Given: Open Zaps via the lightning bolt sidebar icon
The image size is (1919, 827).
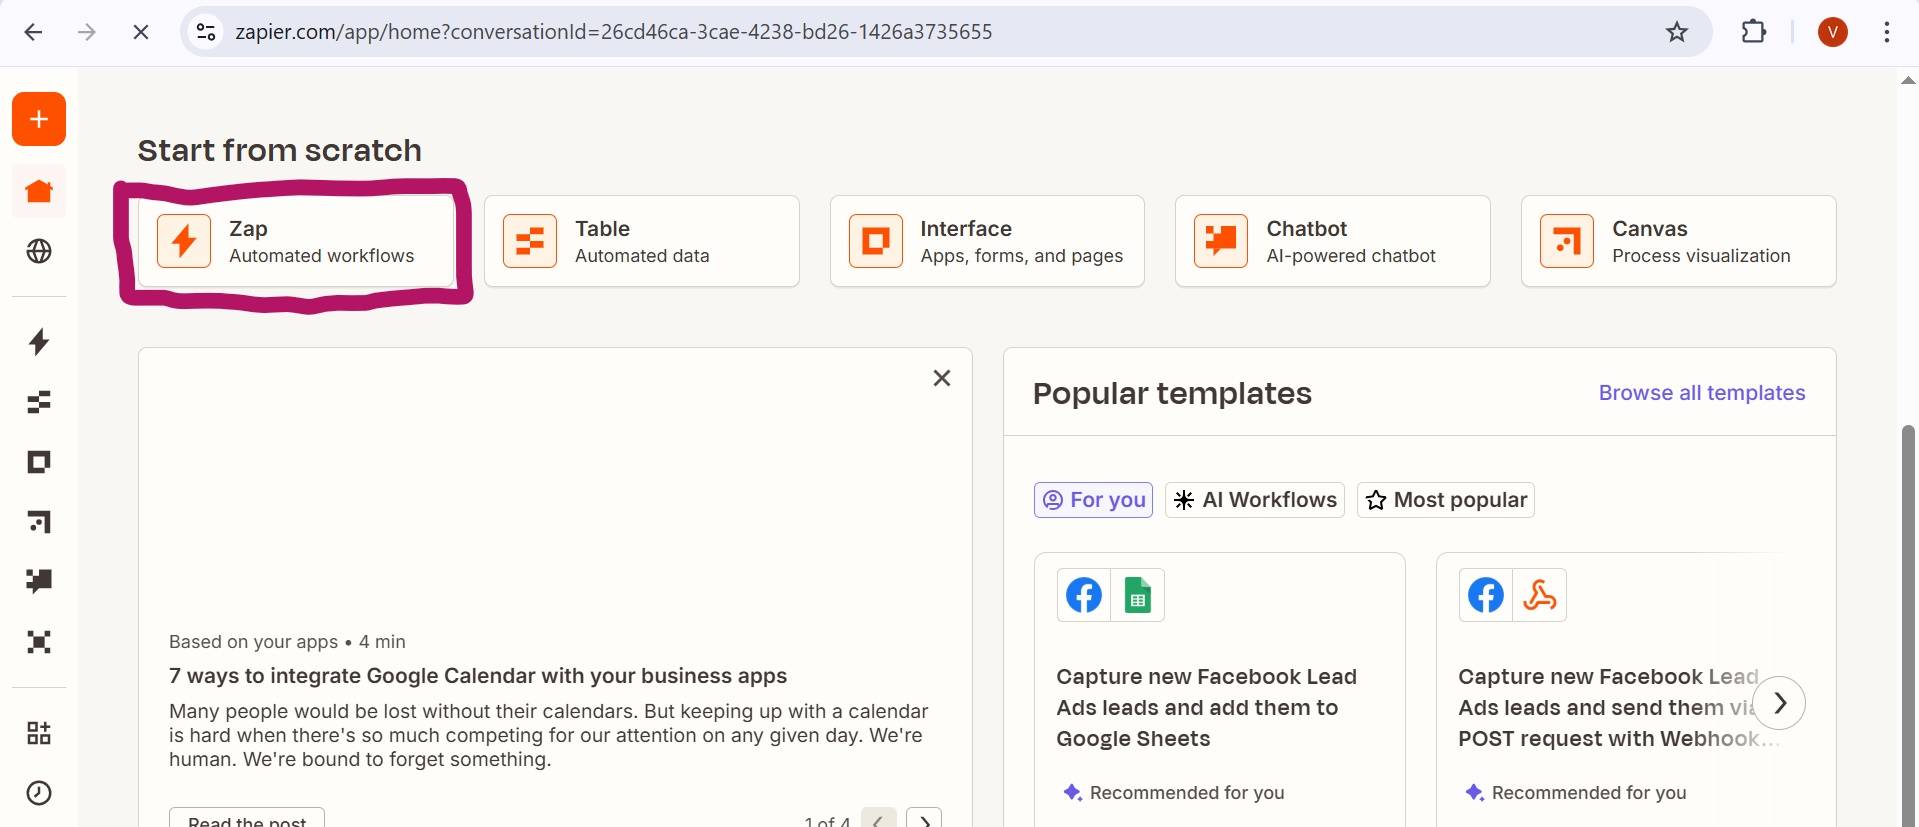Looking at the screenshot, I should point(39,342).
